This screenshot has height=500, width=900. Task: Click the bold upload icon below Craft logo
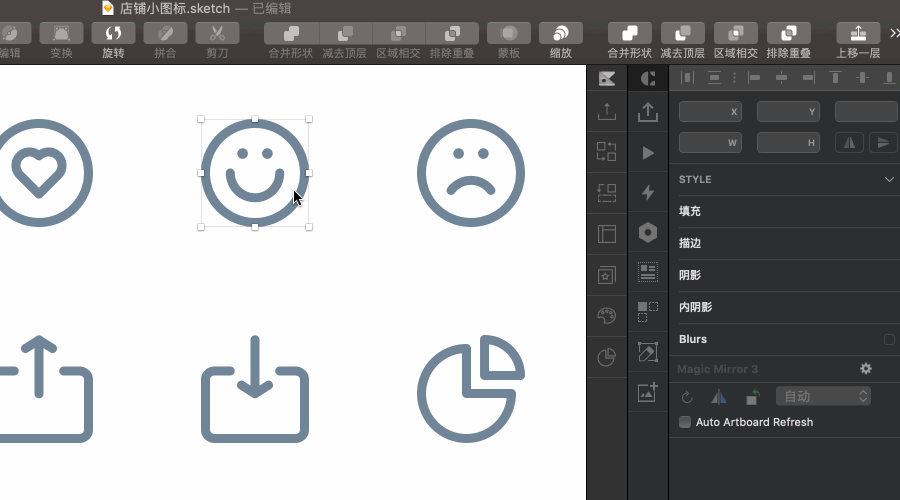tap(648, 112)
